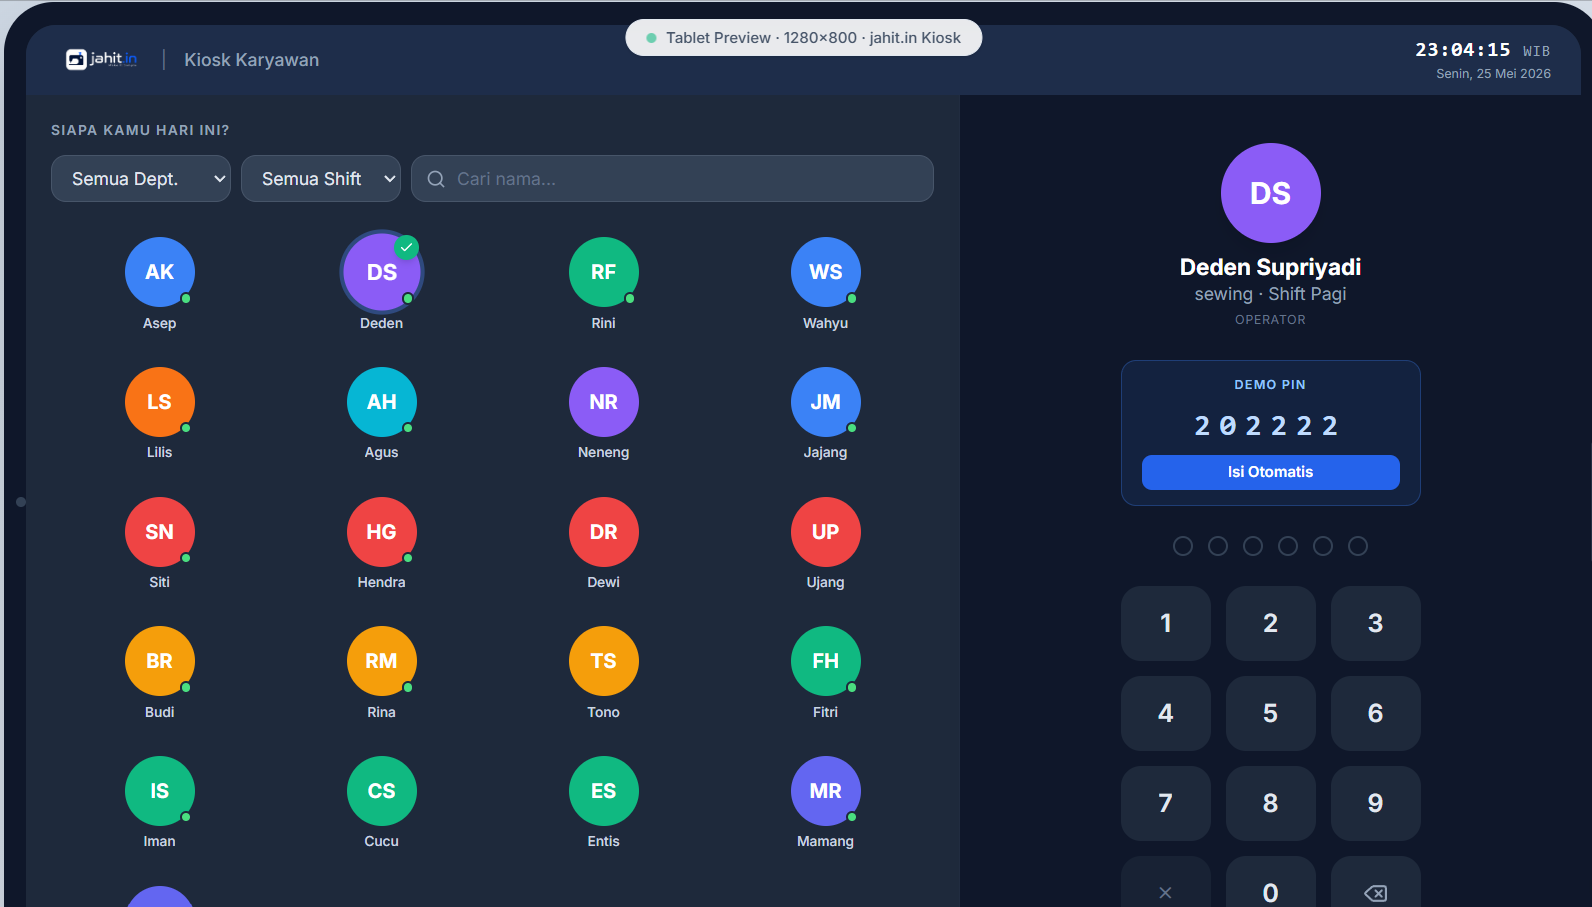Select Deden's DS avatar in employee grid

click(x=382, y=272)
